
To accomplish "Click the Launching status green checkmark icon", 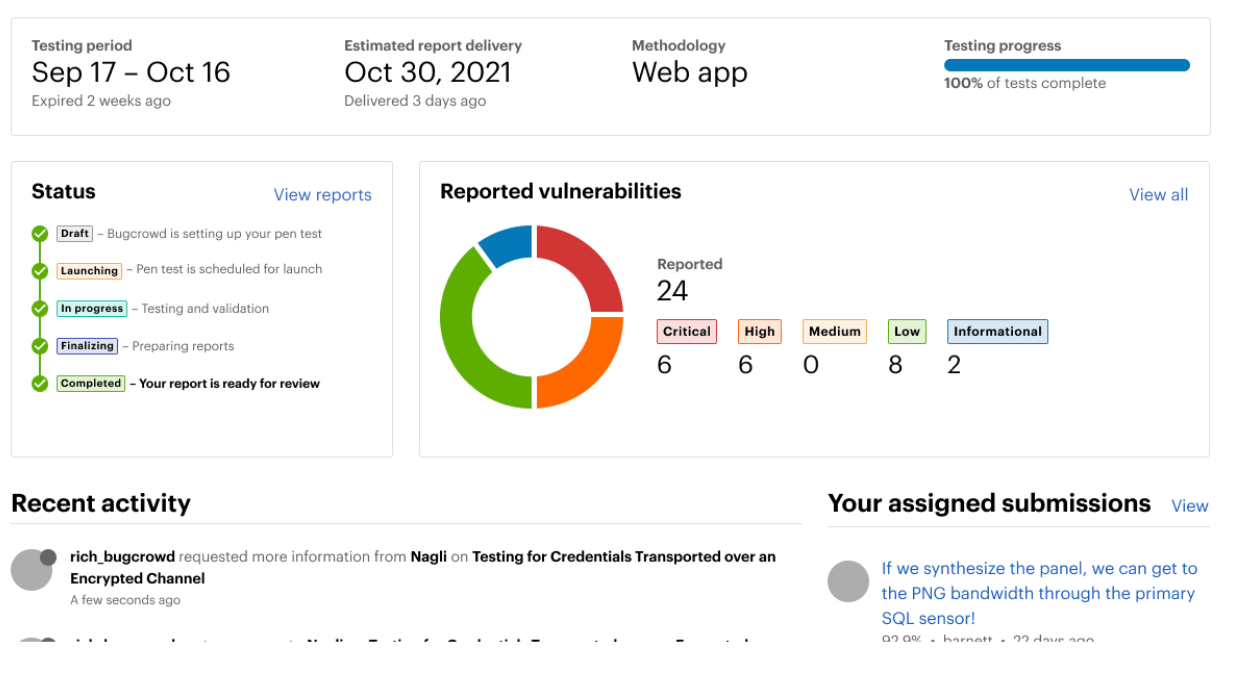I will click(x=40, y=271).
